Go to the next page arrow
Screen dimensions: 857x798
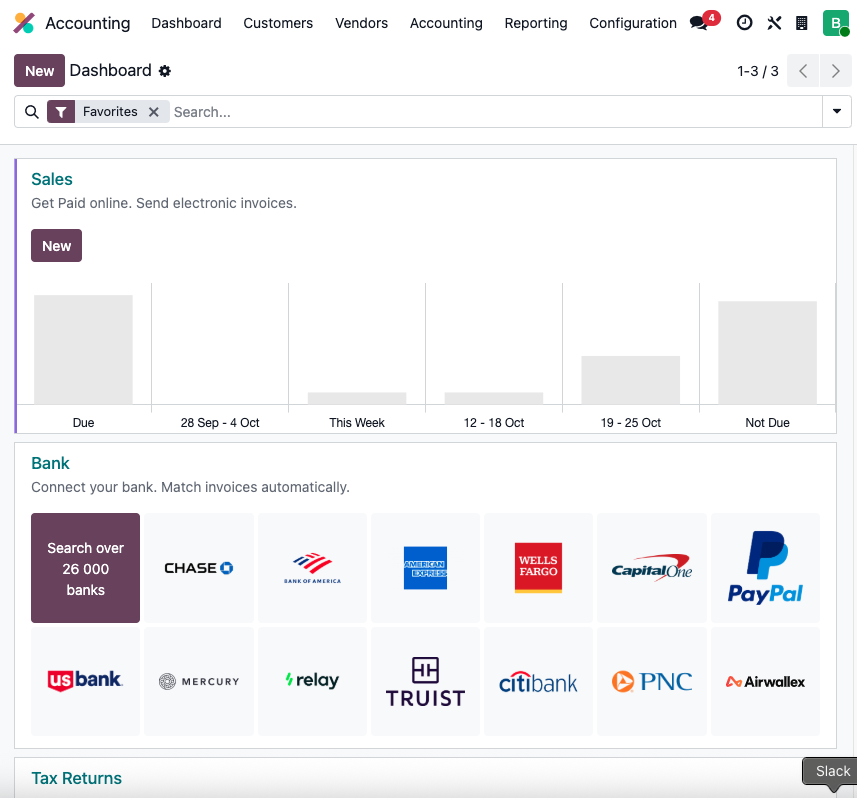pos(835,71)
